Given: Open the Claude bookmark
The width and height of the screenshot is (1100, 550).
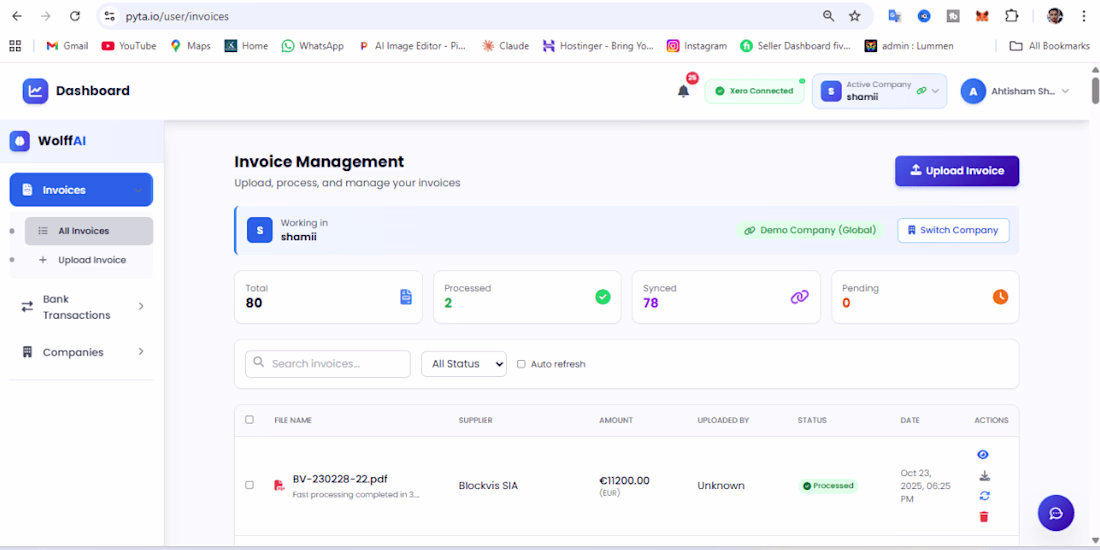Looking at the screenshot, I should [506, 46].
